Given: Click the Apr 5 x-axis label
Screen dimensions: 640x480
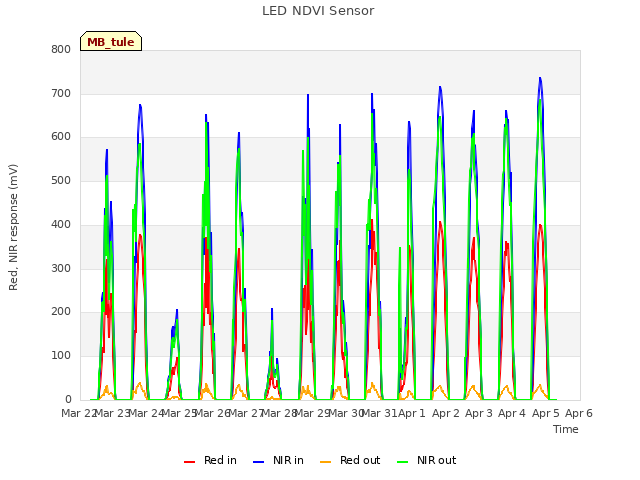Looking at the screenshot, I should tap(545, 413).
